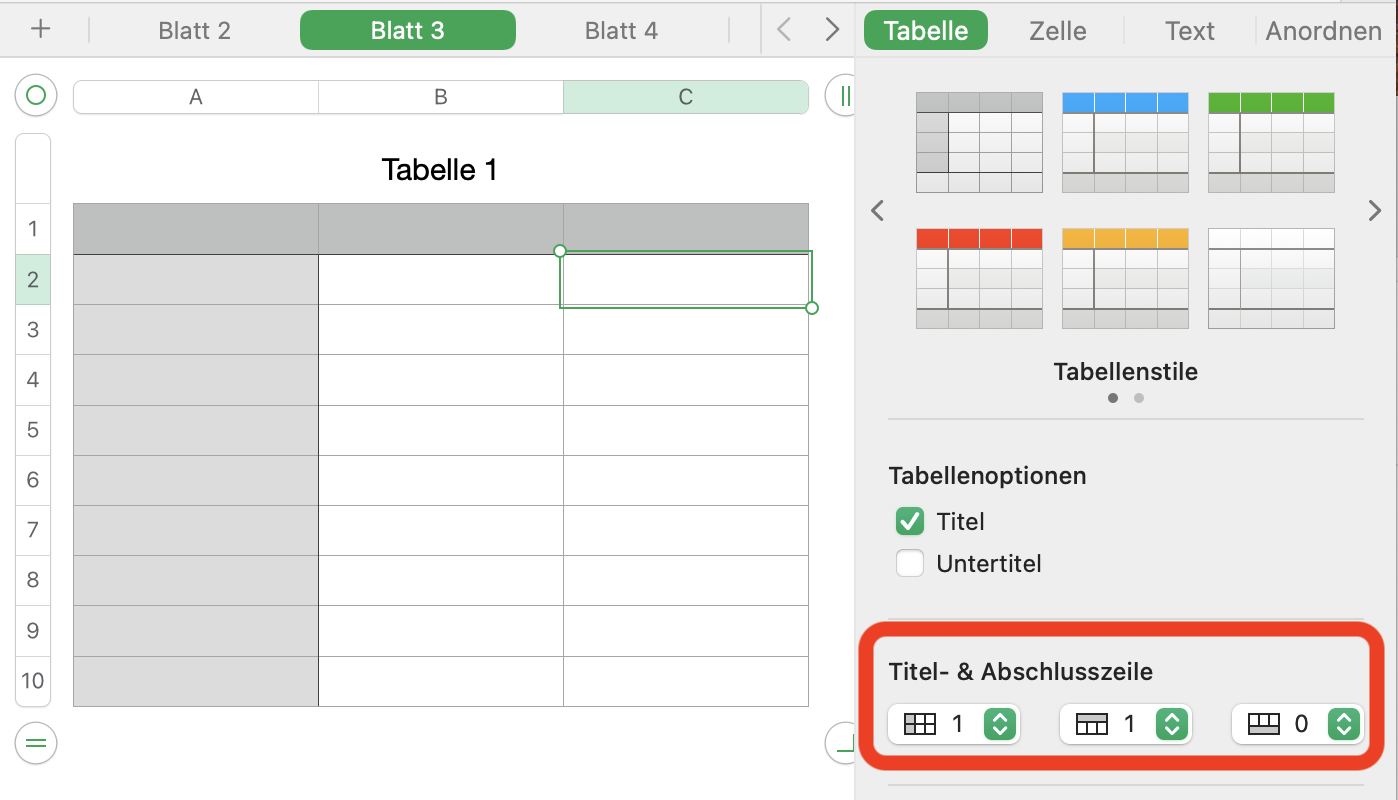This screenshot has width=1398, height=800.
Task: Click the header columns count icon
Action: [919, 724]
